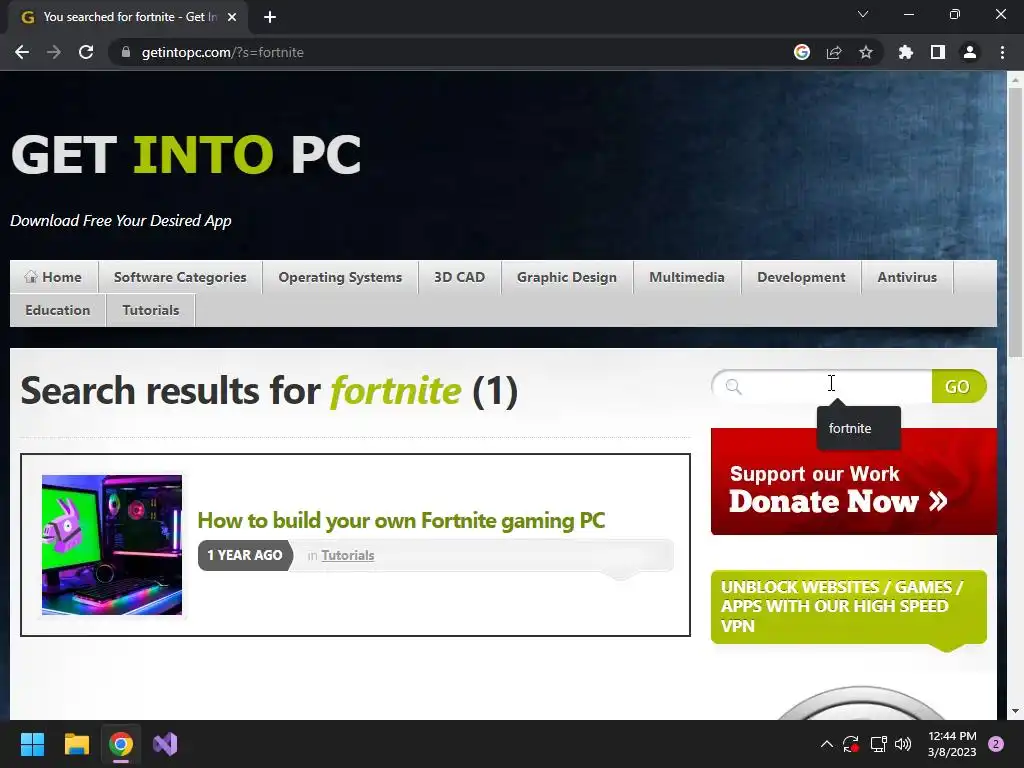Click the green GO search button
The width and height of the screenshot is (1024, 768).
pyautogui.click(x=958, y=387)
